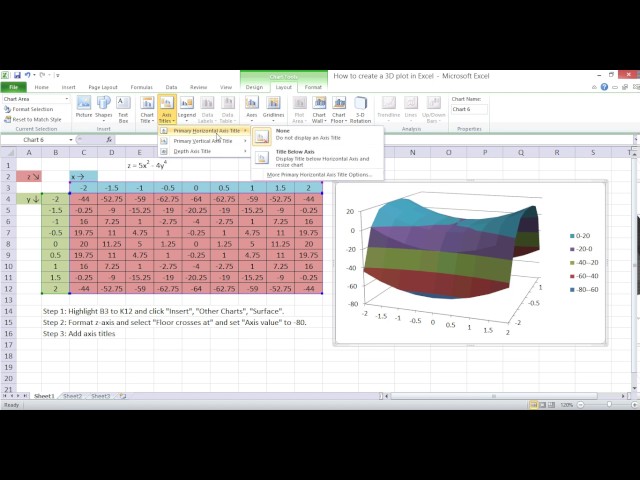
Task: Click the Chart Name input field
Action: [x=469, y=109]
